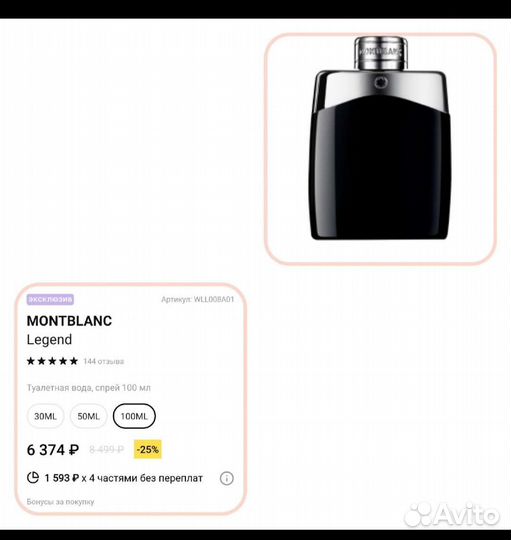Image resolution: width=511 pixels, height=540 pixels.
Task: Click the Montblanc star emblem on bottle
Action: point(381,82)
